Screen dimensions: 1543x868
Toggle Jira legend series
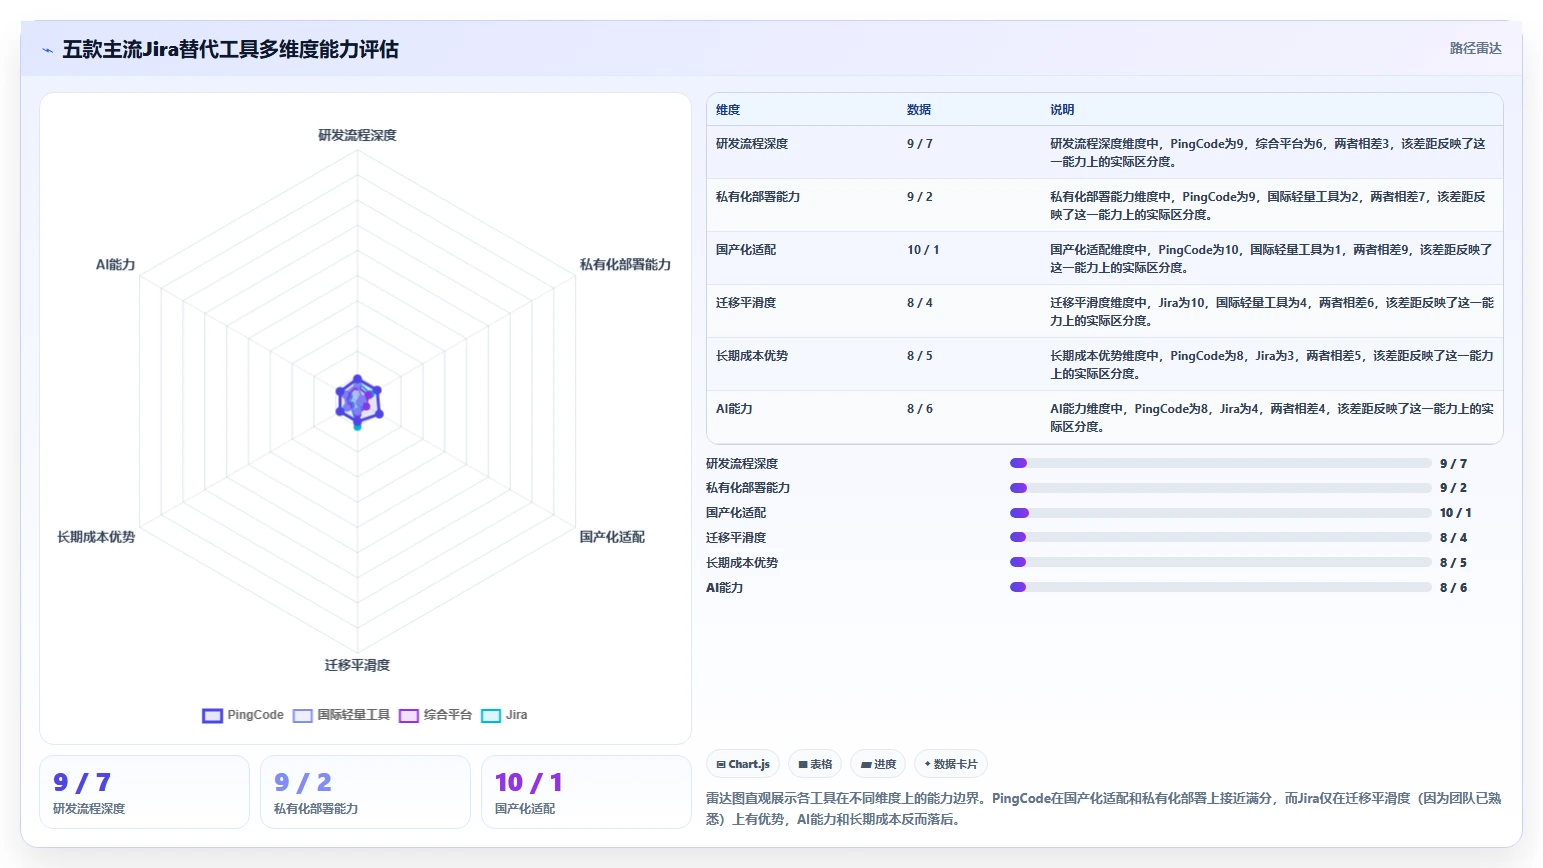coord(504,715)
